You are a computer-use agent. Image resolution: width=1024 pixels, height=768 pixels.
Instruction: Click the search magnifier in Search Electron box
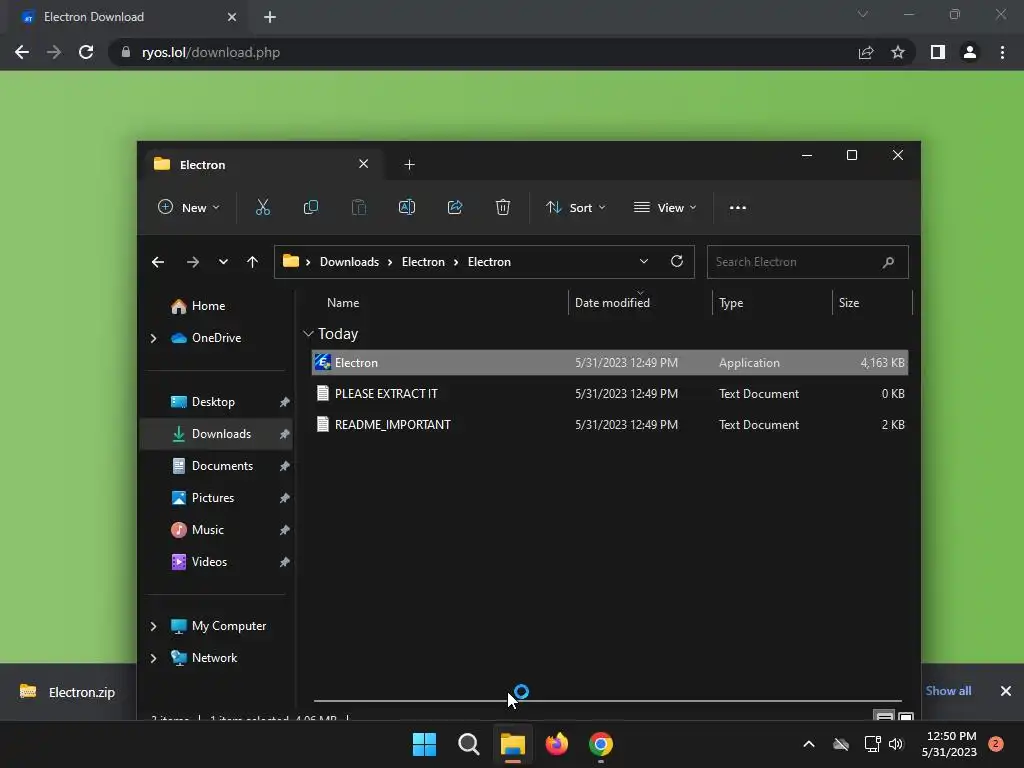click(888, 262)
